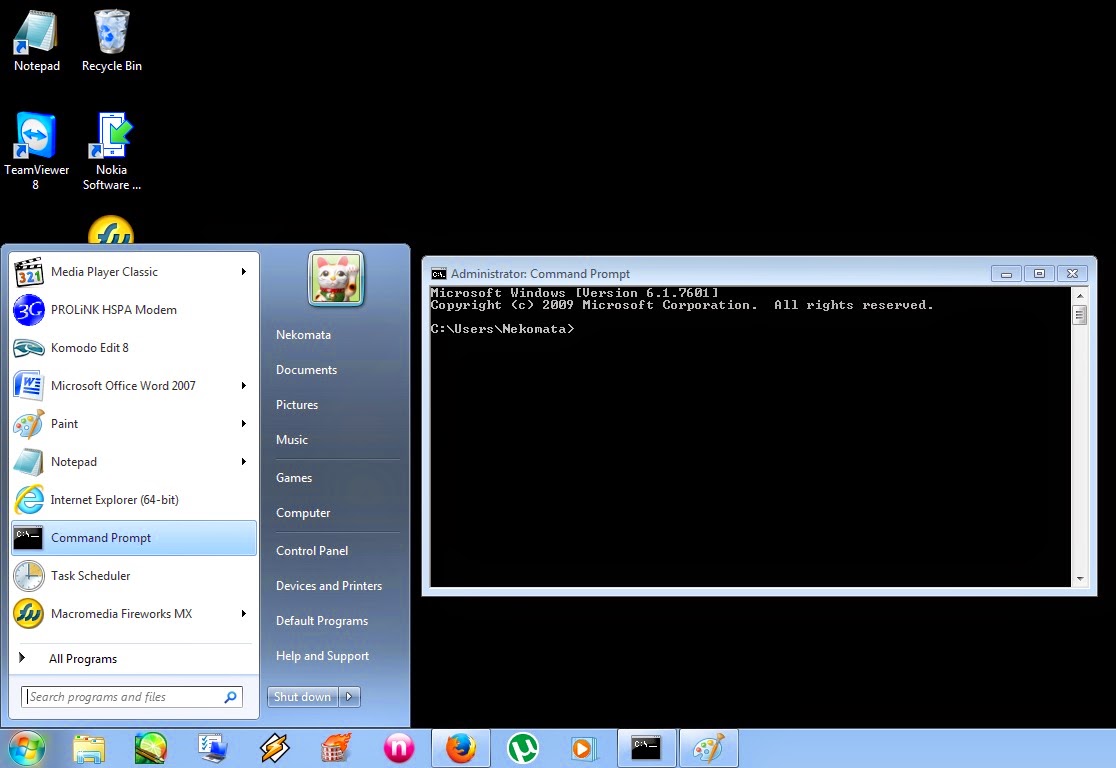Expand Paint recent files arrow
The image size is (1116, 768).
(243, 424)
